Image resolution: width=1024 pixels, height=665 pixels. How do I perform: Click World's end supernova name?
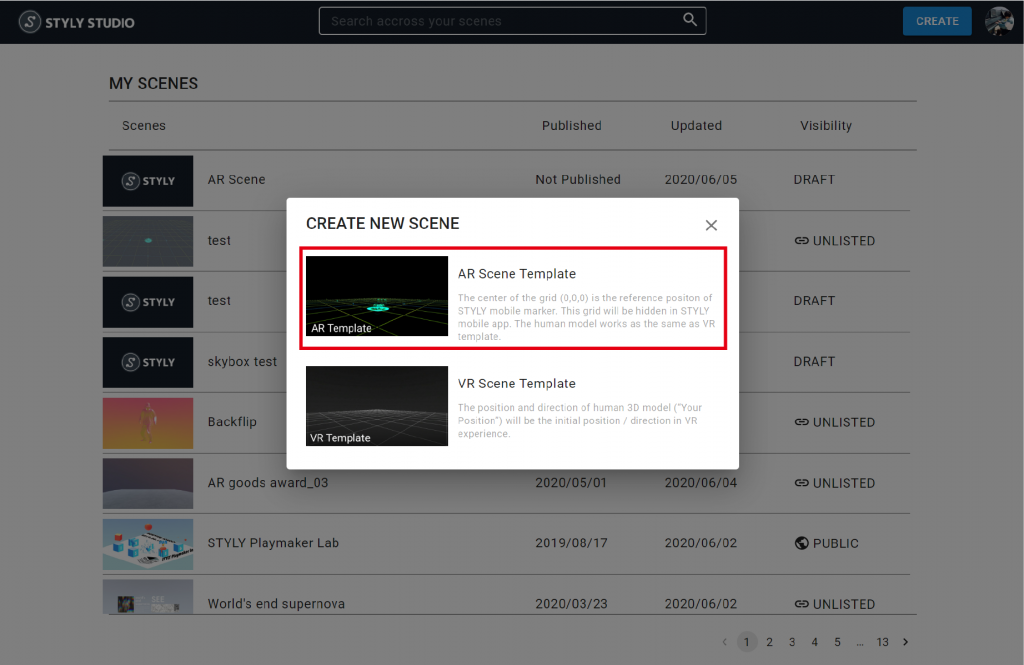click(x=276, y=604)
